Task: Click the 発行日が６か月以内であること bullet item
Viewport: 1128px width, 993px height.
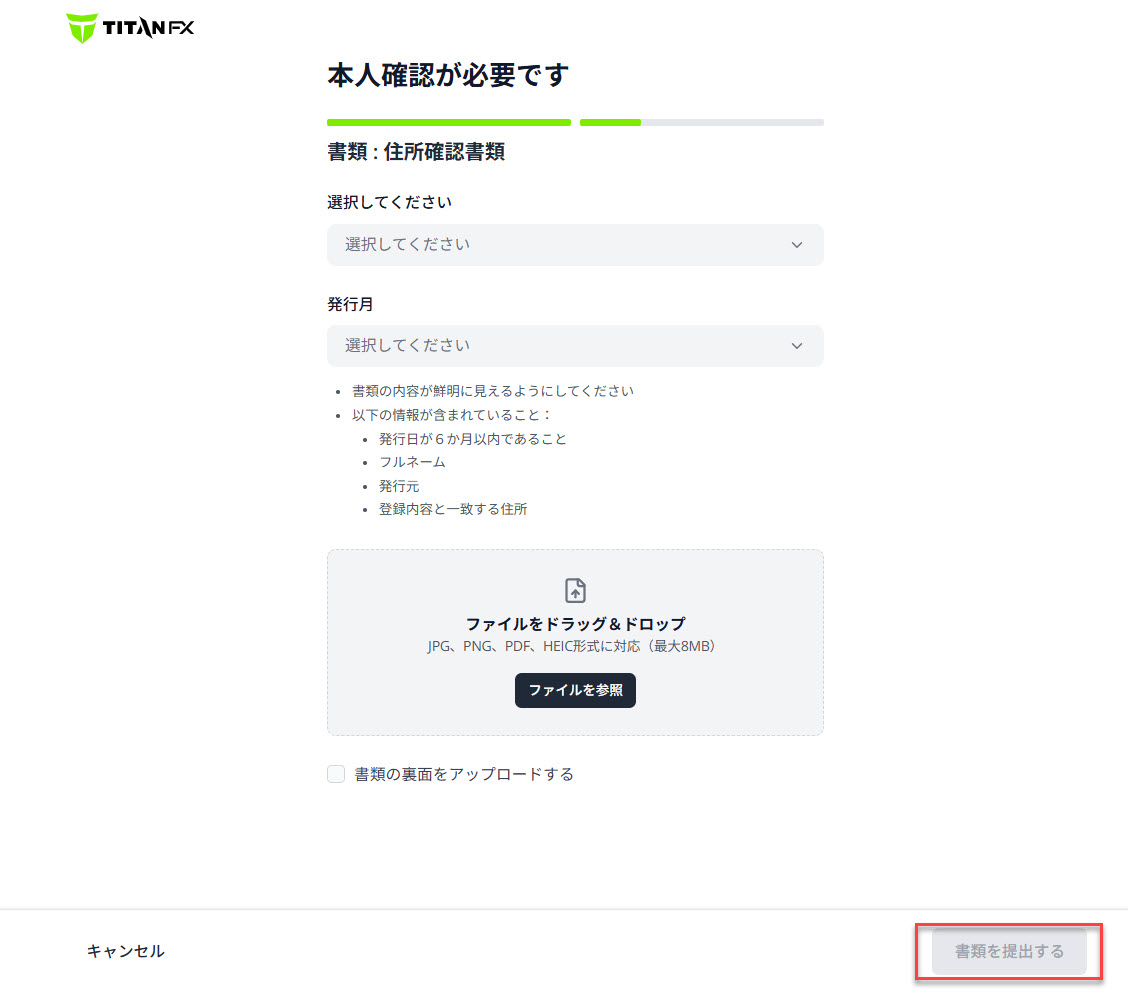Action: (x=473, y=439)
